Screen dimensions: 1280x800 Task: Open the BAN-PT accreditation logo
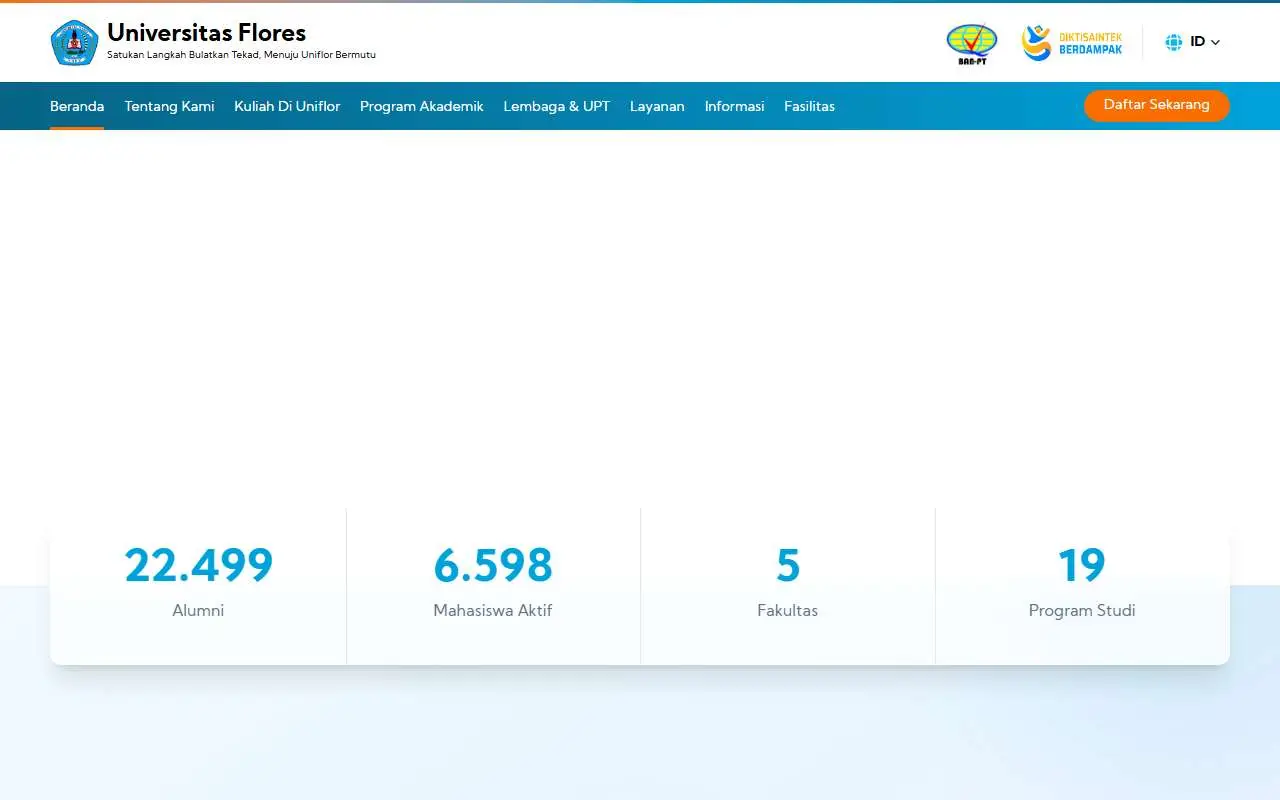(x=971, y=44)
